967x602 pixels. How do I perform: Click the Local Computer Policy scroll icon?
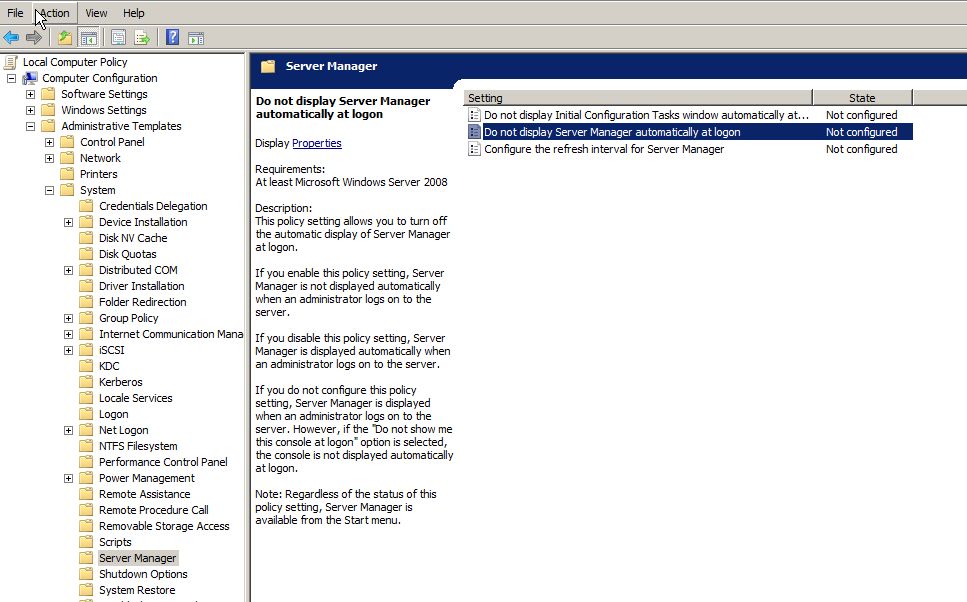point(10,62)
